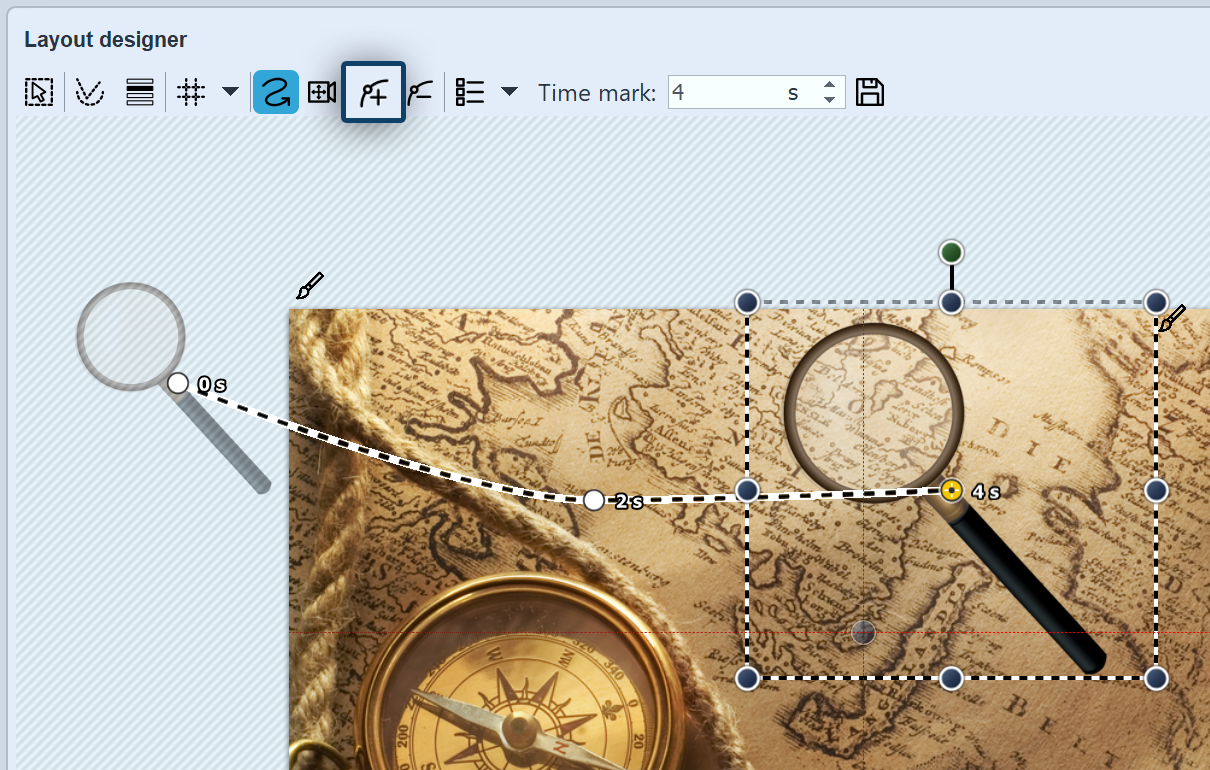Open the list view options dropdown
Screen dimensions: 1210x770
[x=510, y=92]
